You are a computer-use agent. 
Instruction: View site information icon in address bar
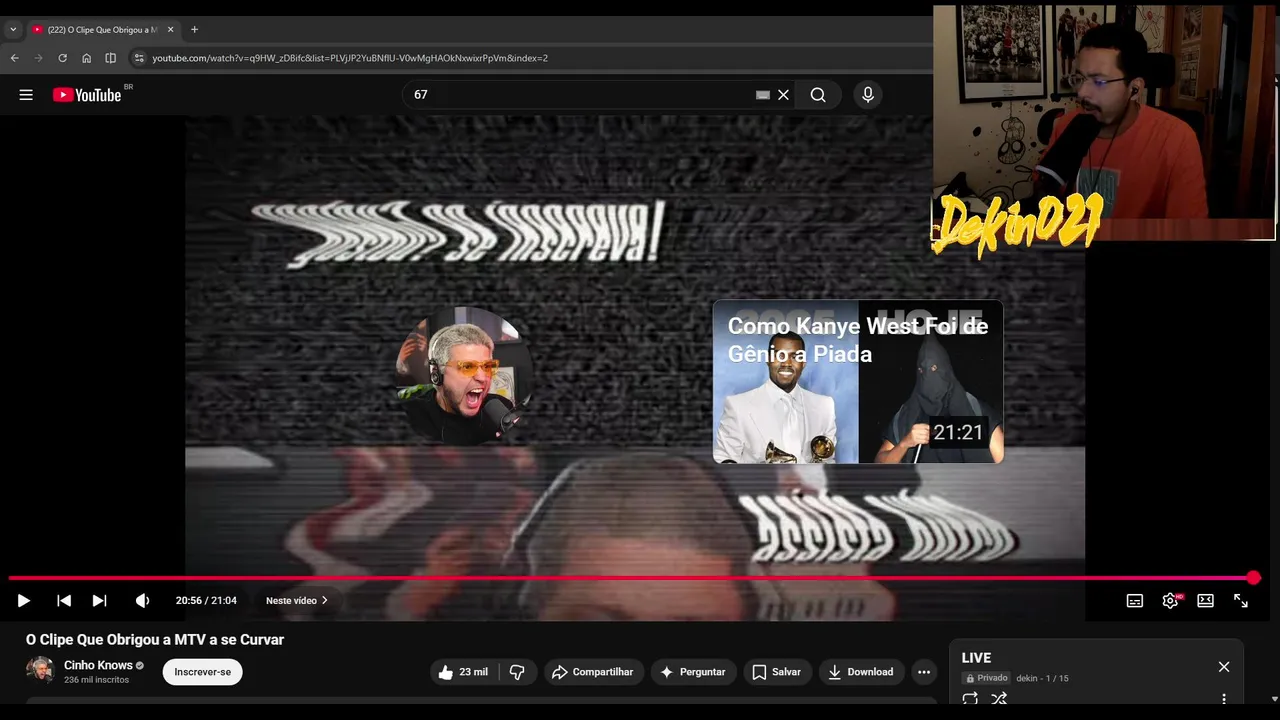(x=139, y=58)
